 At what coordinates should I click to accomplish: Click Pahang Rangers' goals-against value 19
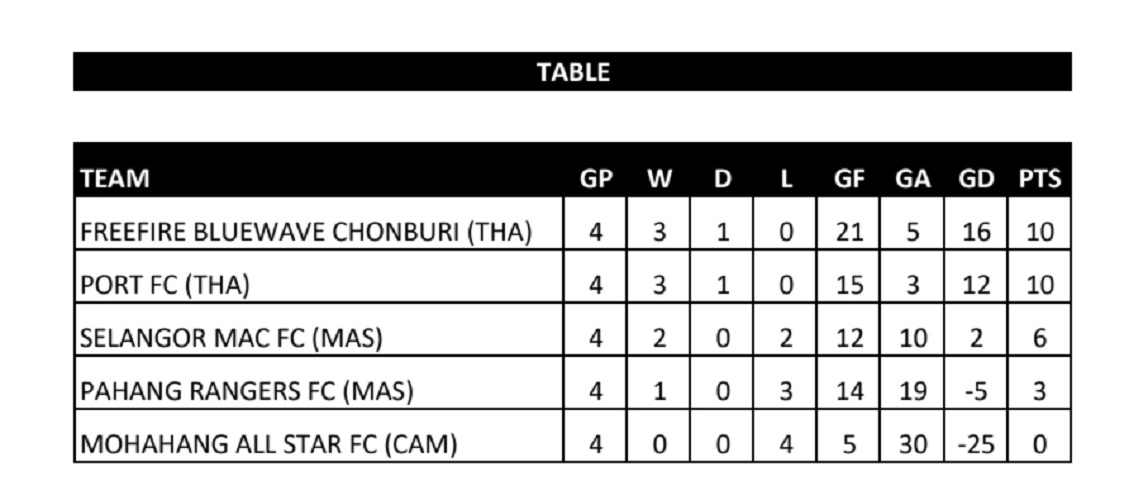click(x=912, y=391)
